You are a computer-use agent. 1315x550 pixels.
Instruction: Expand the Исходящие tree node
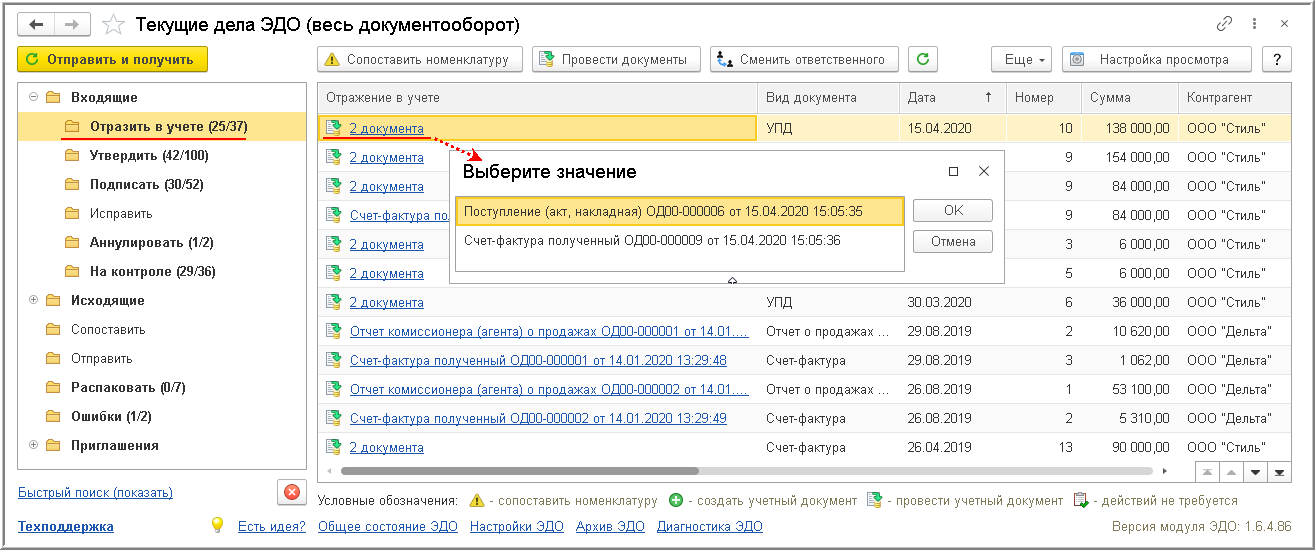click(x=33, y=301)
